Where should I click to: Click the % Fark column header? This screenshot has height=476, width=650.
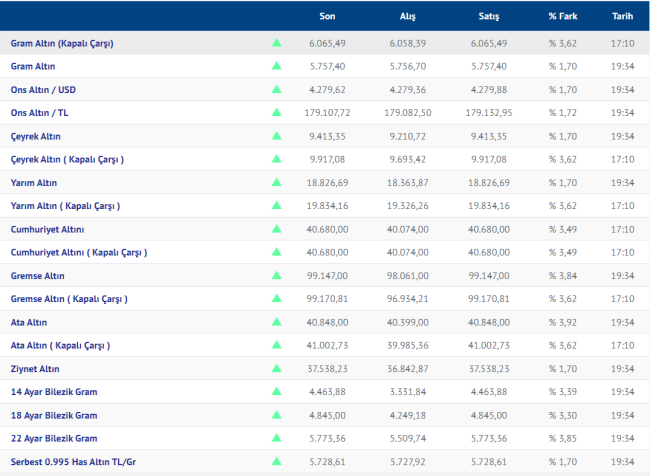(x=561, y=16)
